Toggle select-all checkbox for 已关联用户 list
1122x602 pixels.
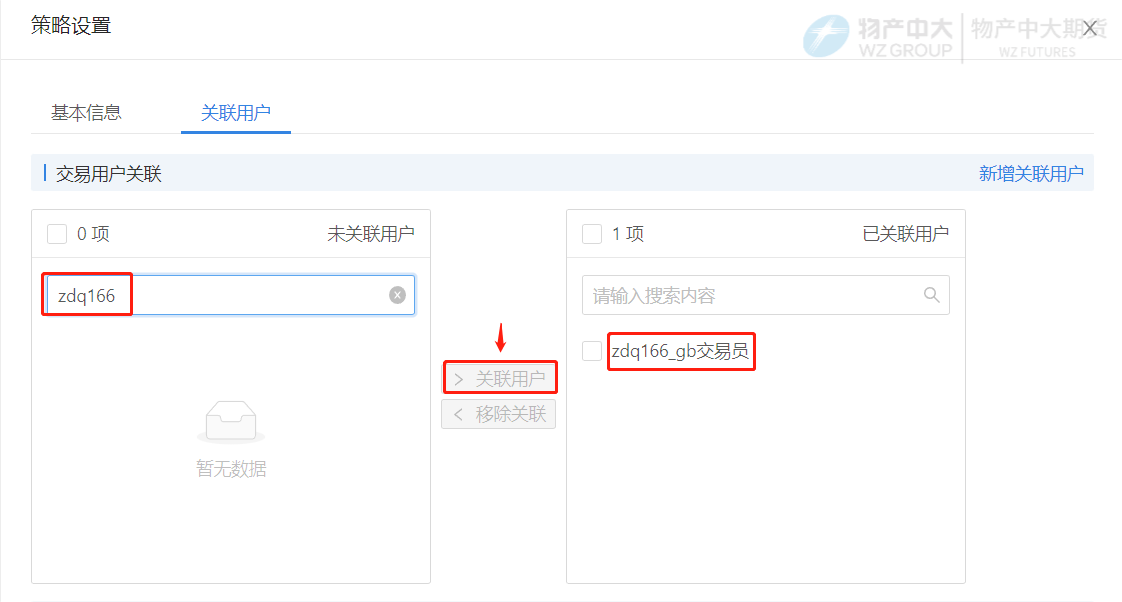(592, 234)
